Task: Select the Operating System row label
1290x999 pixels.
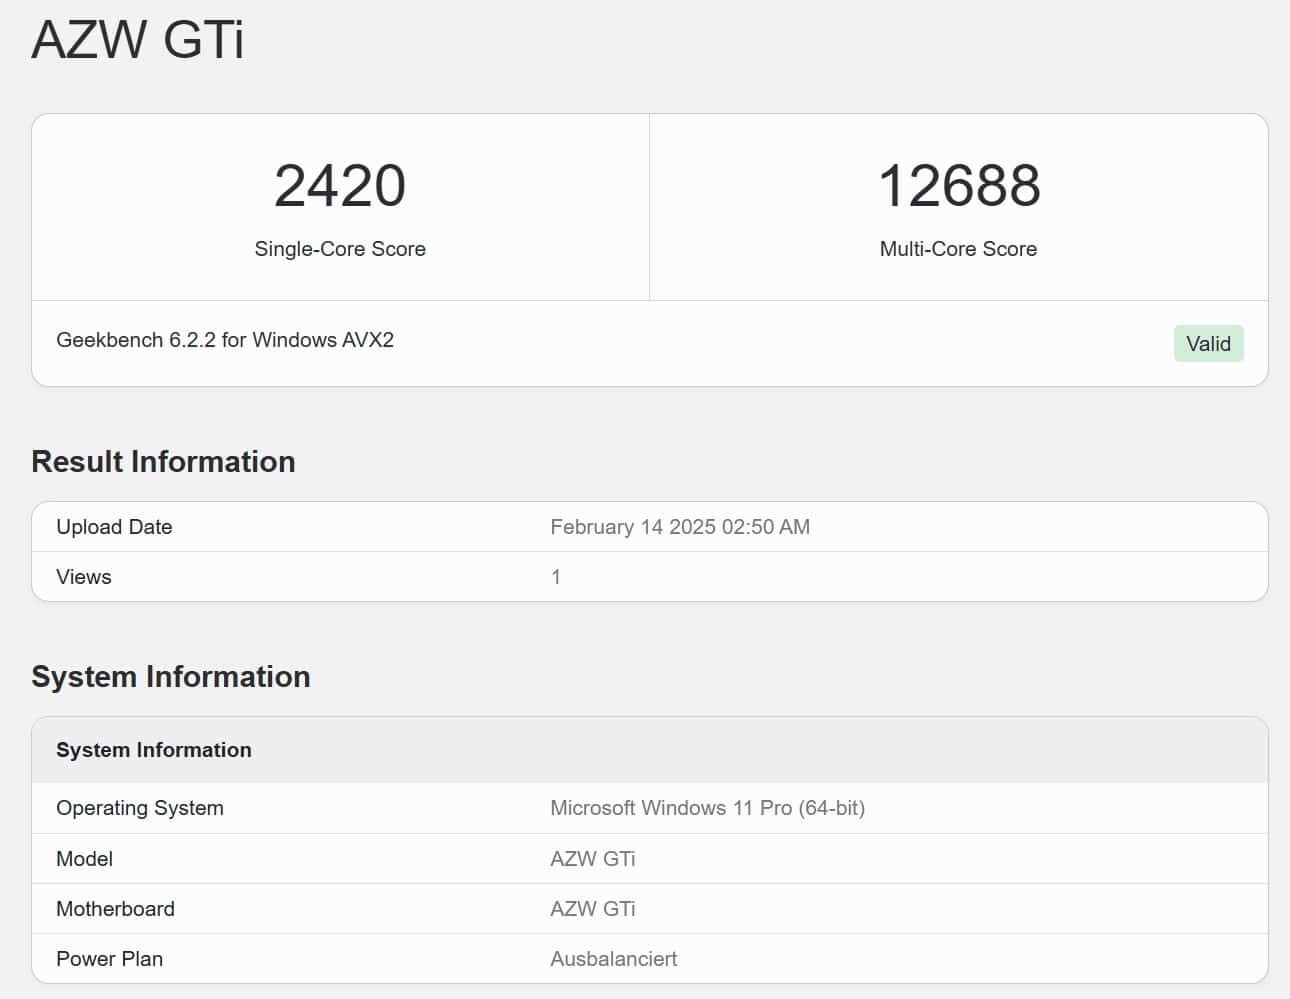Action: 140,808
